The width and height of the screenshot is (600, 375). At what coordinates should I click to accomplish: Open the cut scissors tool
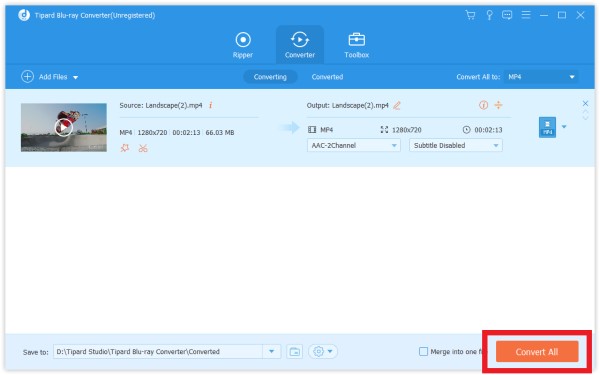point(143,148)
